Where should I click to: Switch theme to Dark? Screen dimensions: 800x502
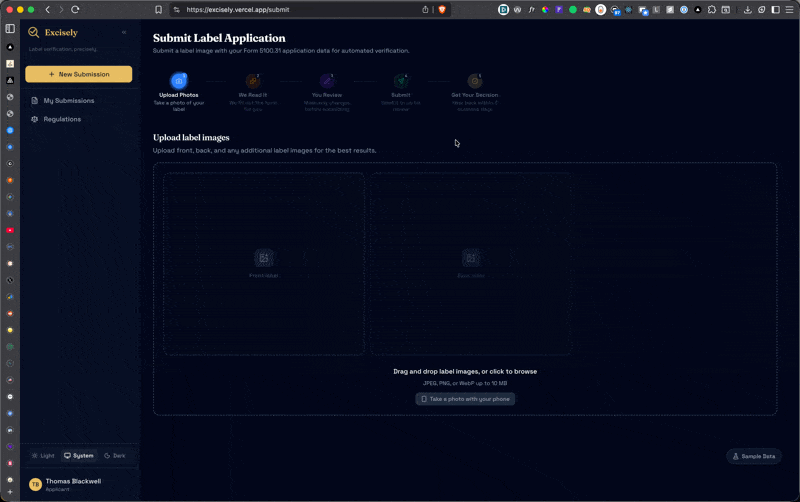tap(115, 456)
